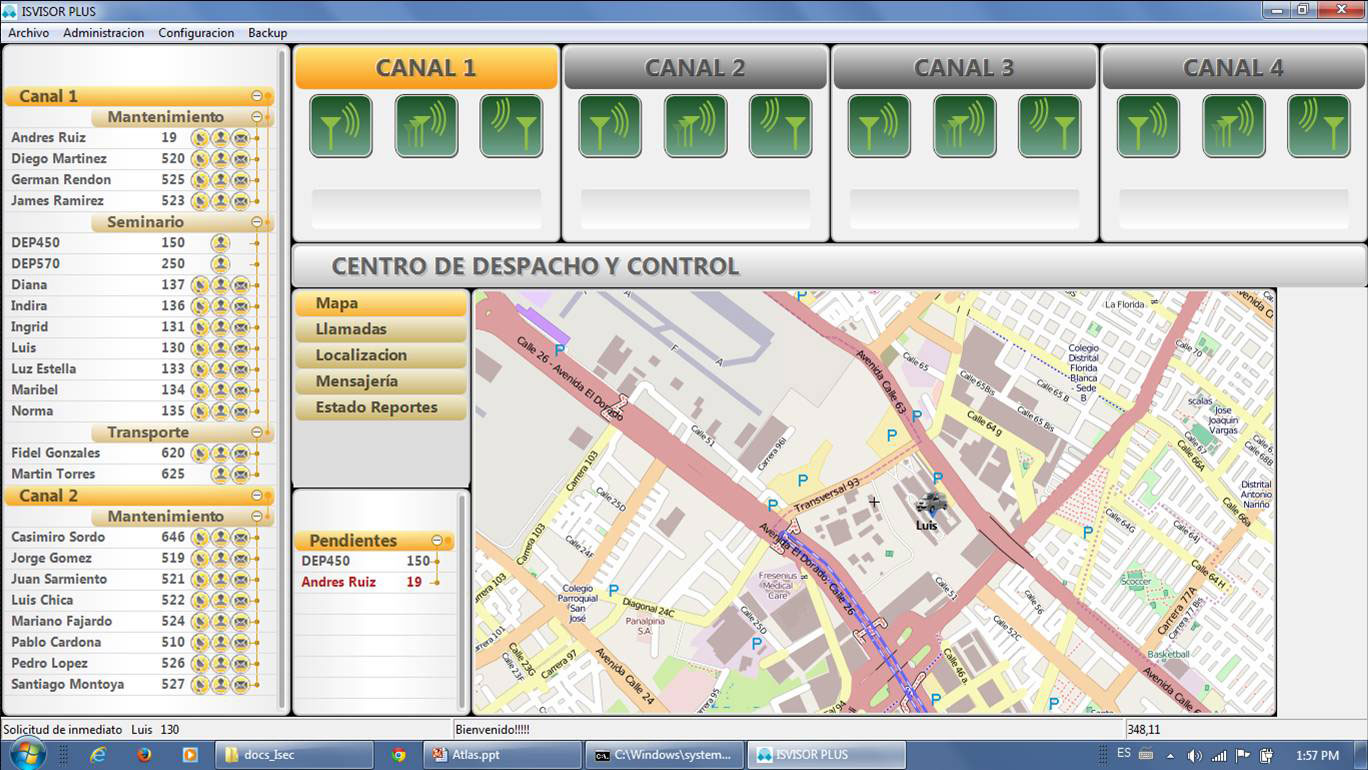Click the call icon for Pablo Cardona
This screenshot has width=1368, height=770.
tap(200, 642)
